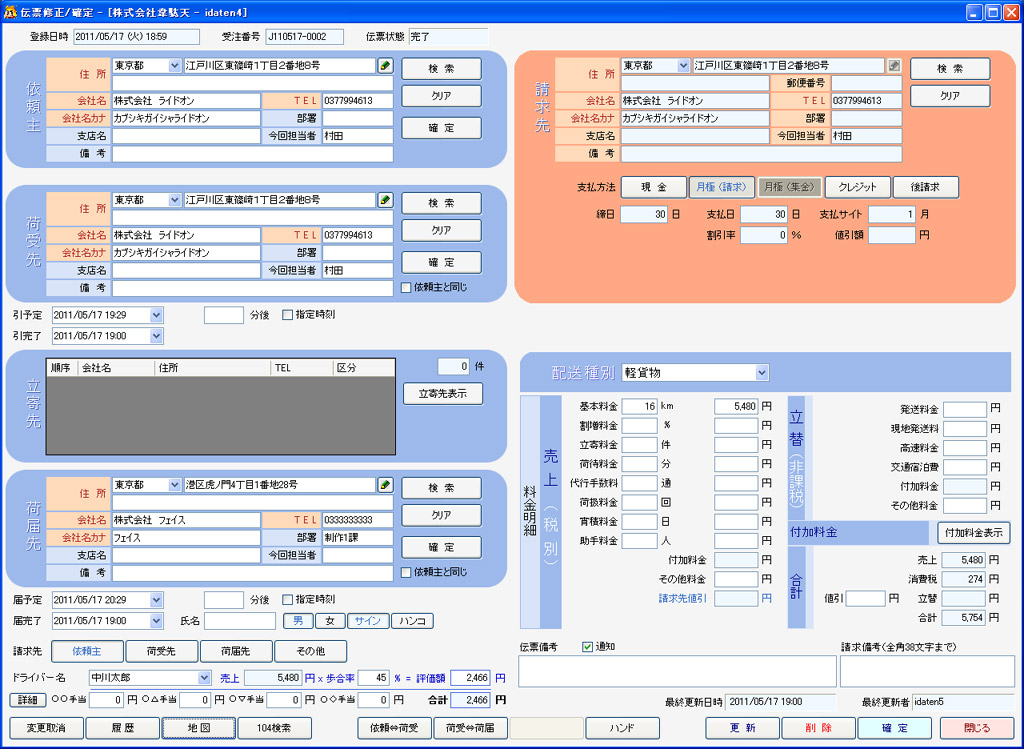Click the 伝票備考 text area
This screenshot has width=1024, height=749.
coord(677,671)
